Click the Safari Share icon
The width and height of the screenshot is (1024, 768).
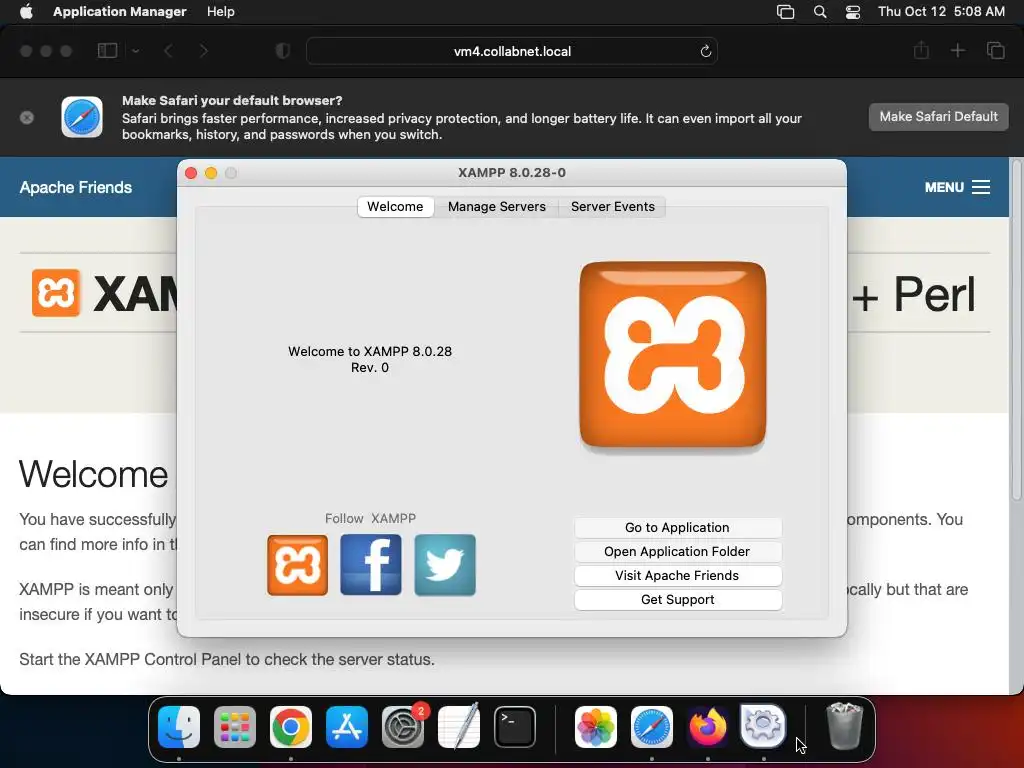tap(921, 50)
